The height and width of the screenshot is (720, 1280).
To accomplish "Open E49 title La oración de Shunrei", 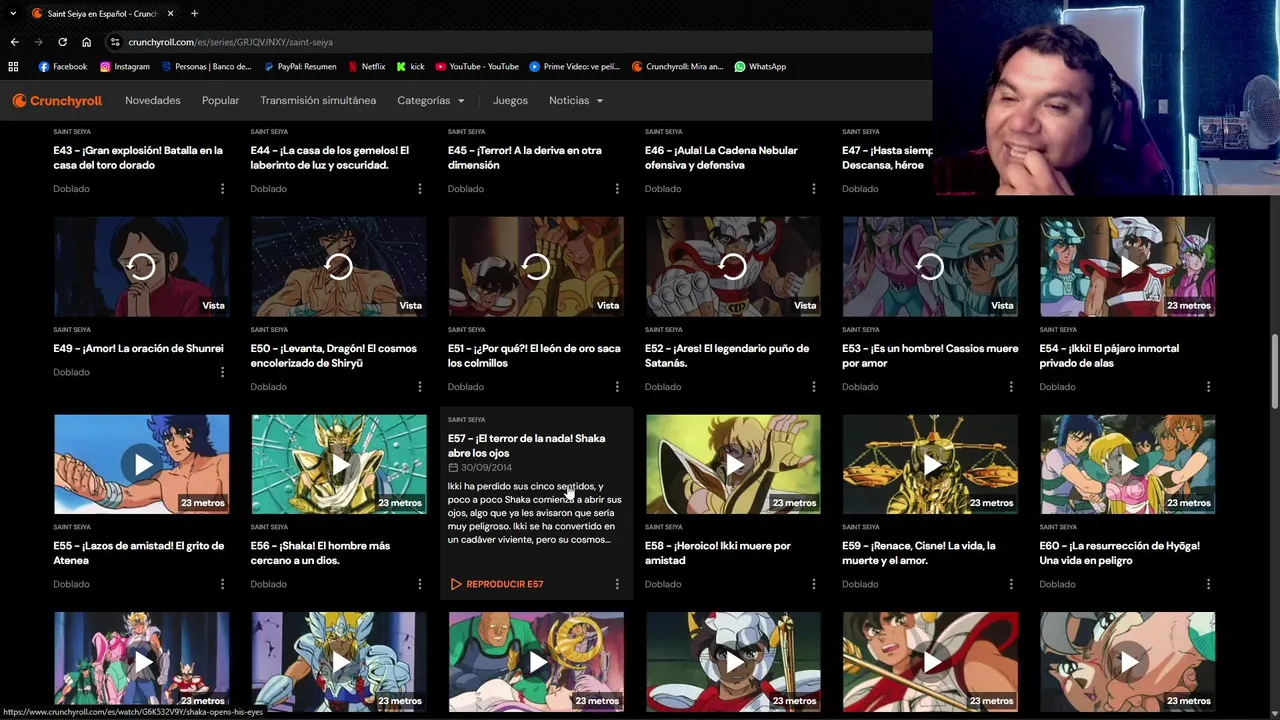I will [x=138, y=349].
